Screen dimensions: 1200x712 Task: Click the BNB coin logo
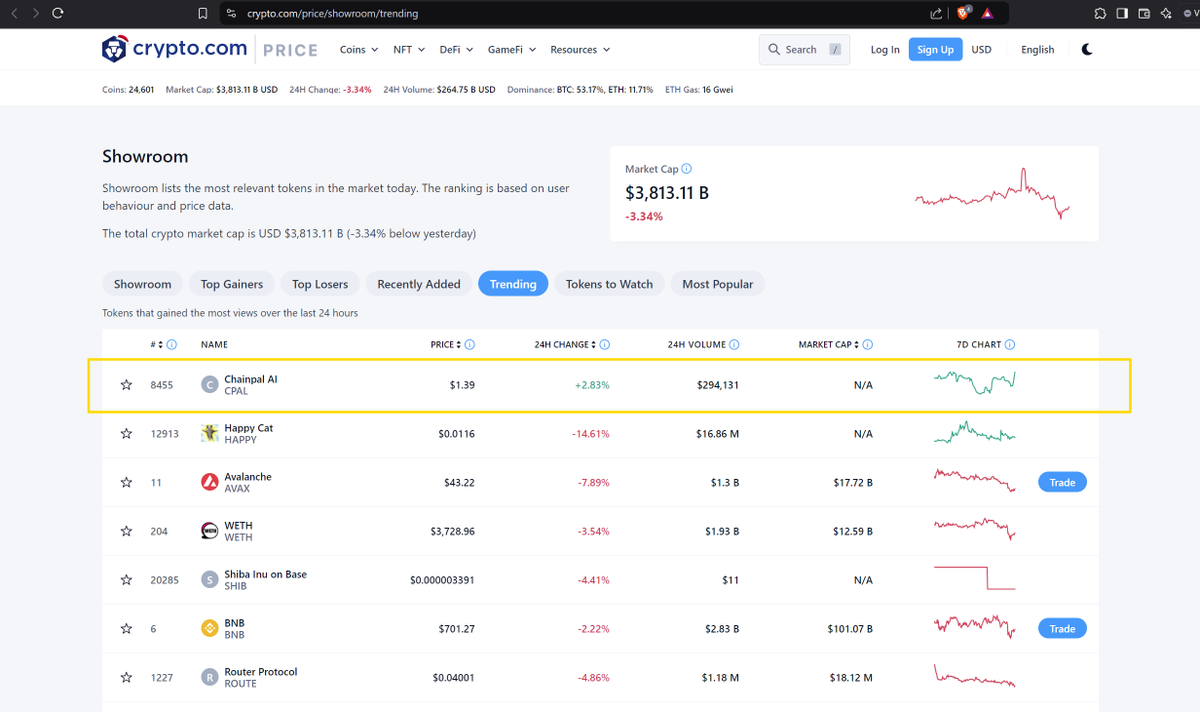pos(210,628)
